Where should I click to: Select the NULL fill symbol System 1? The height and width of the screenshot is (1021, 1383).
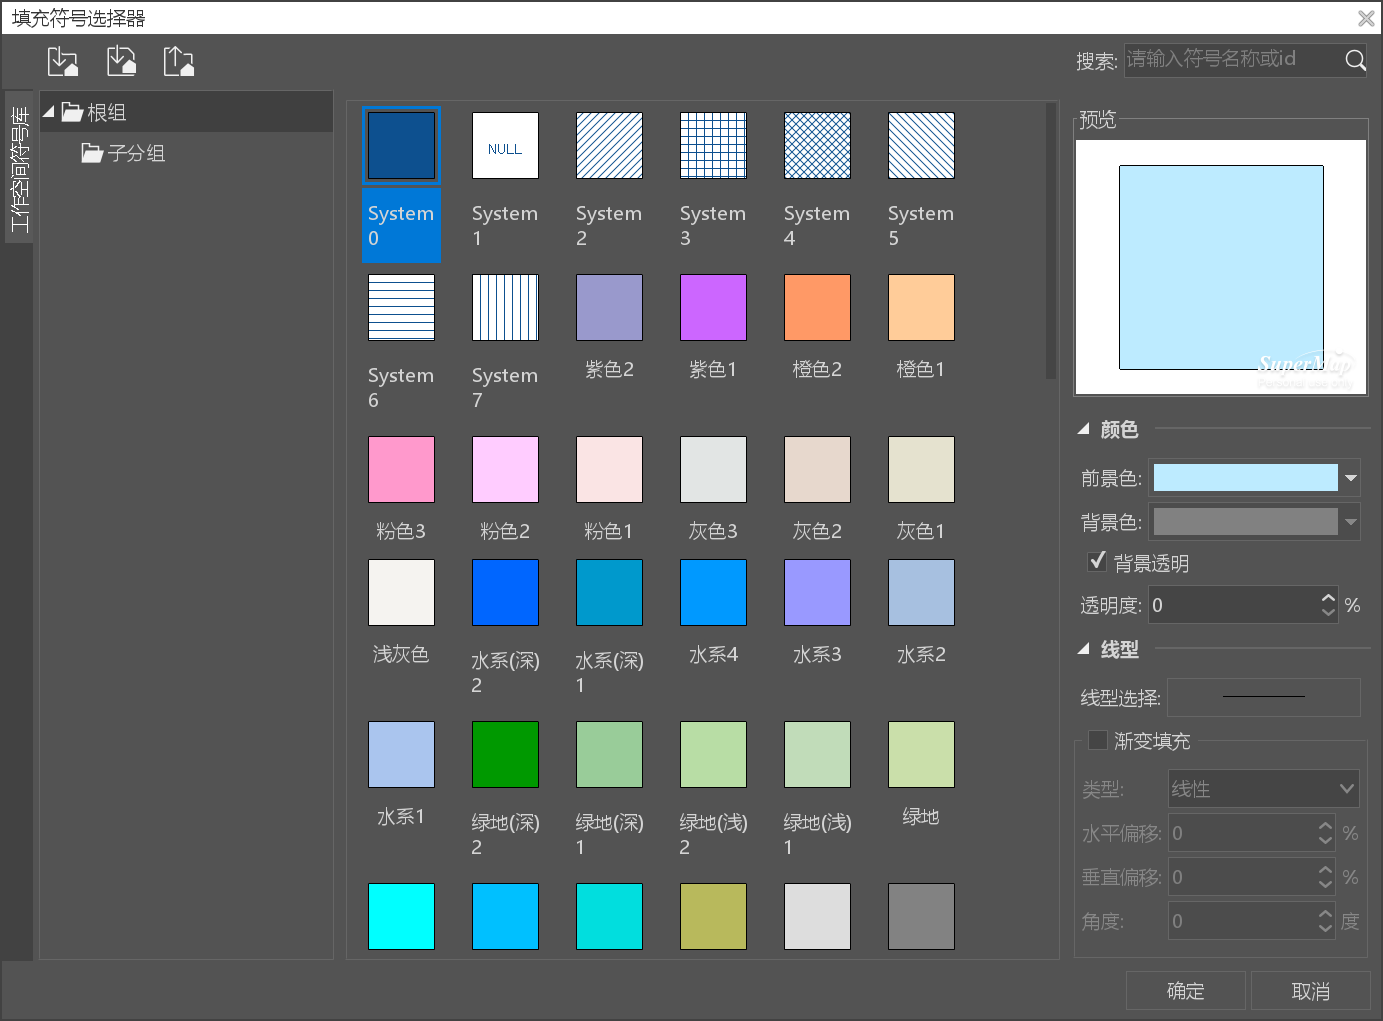point(505,146)
